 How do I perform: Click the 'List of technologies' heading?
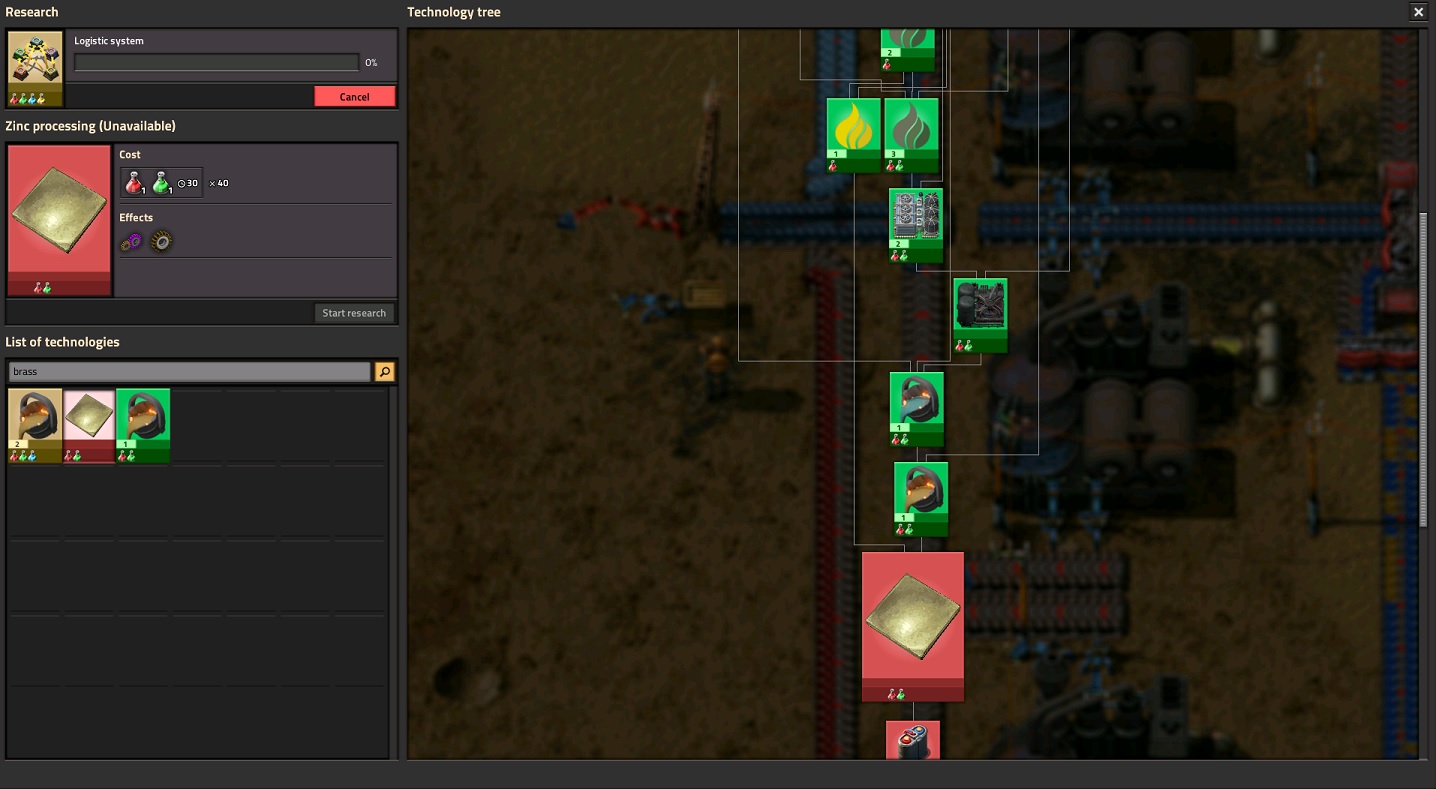[x=62, y=342]
